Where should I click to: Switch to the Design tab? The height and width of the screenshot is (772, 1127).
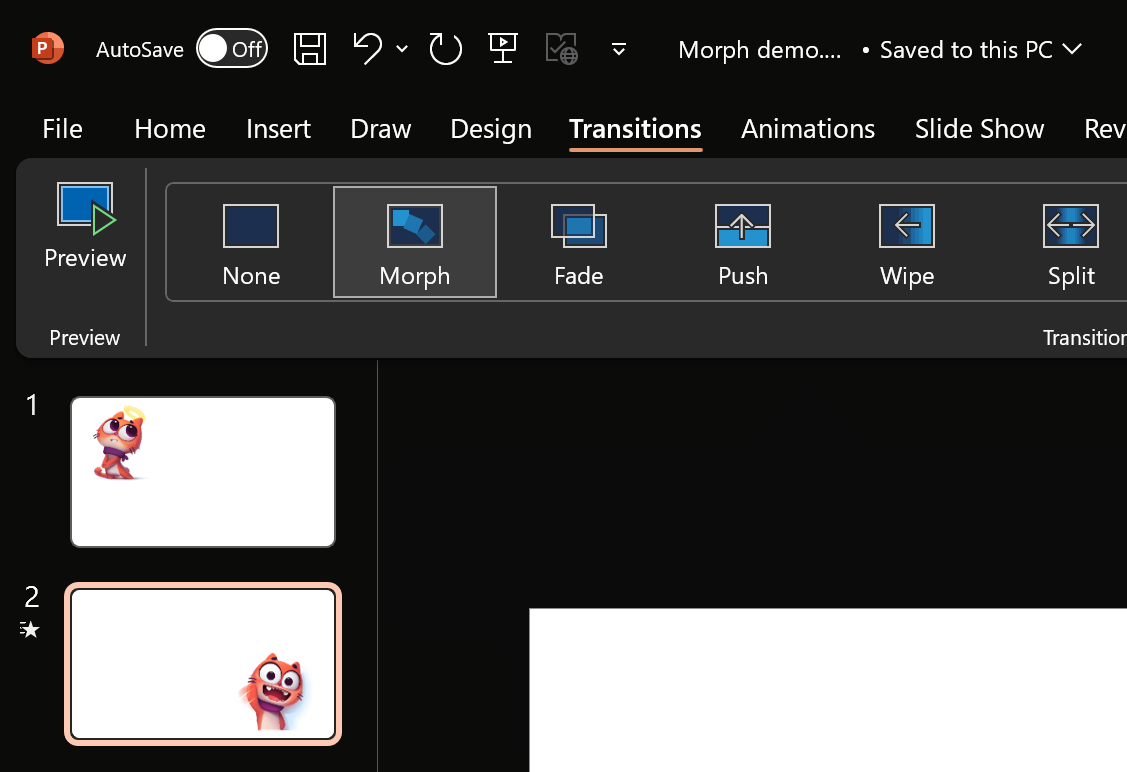pyautogui.click(x=491, y=129)
